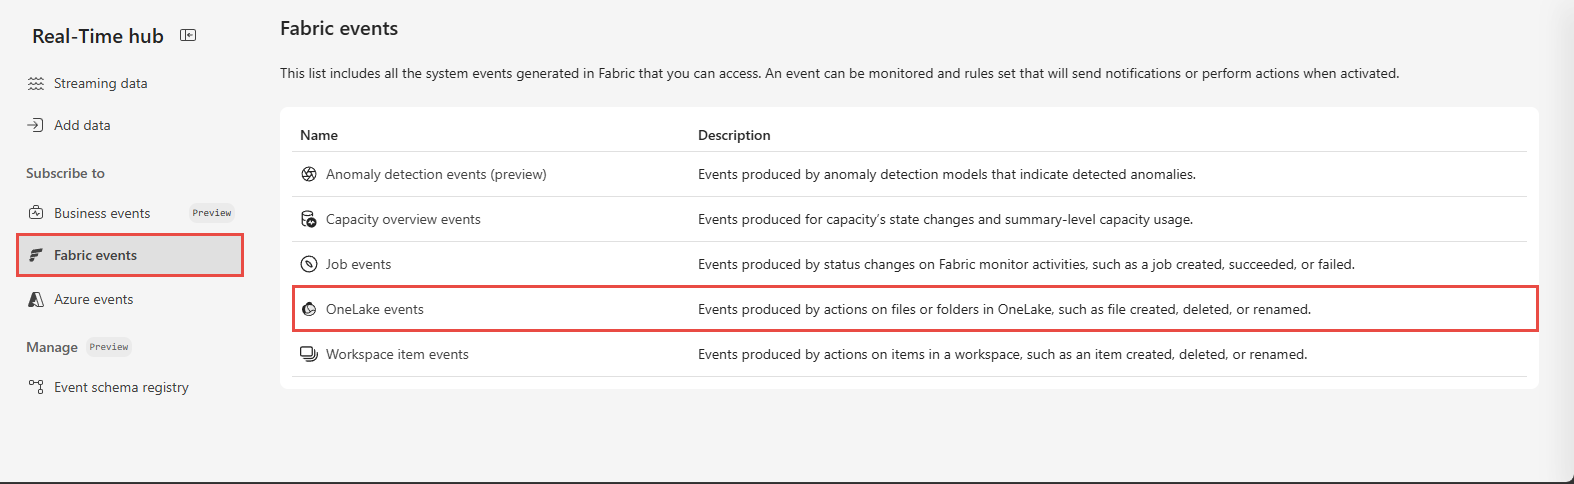Click the Description column header

coord(734,135)
